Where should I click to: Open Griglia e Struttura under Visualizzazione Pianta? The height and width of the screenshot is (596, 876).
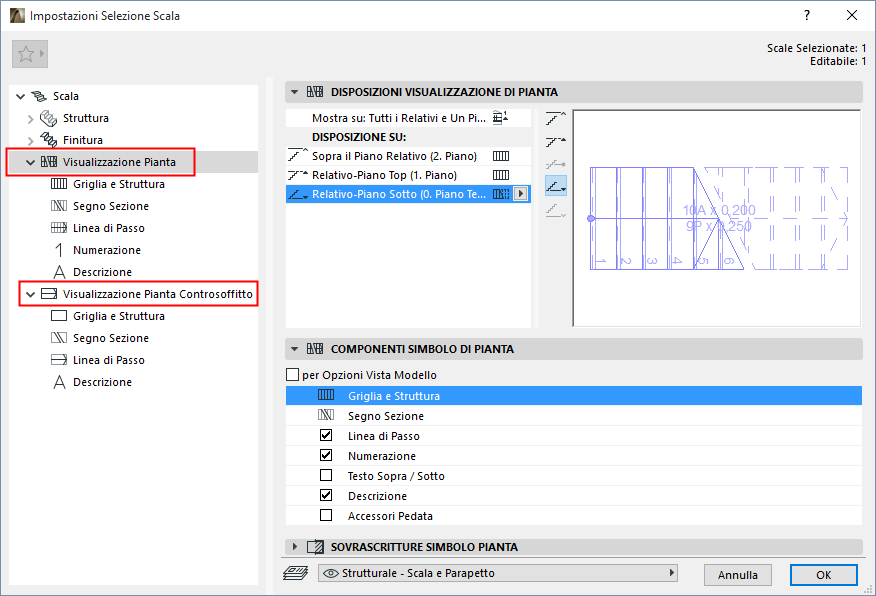(x=118, y=184)
